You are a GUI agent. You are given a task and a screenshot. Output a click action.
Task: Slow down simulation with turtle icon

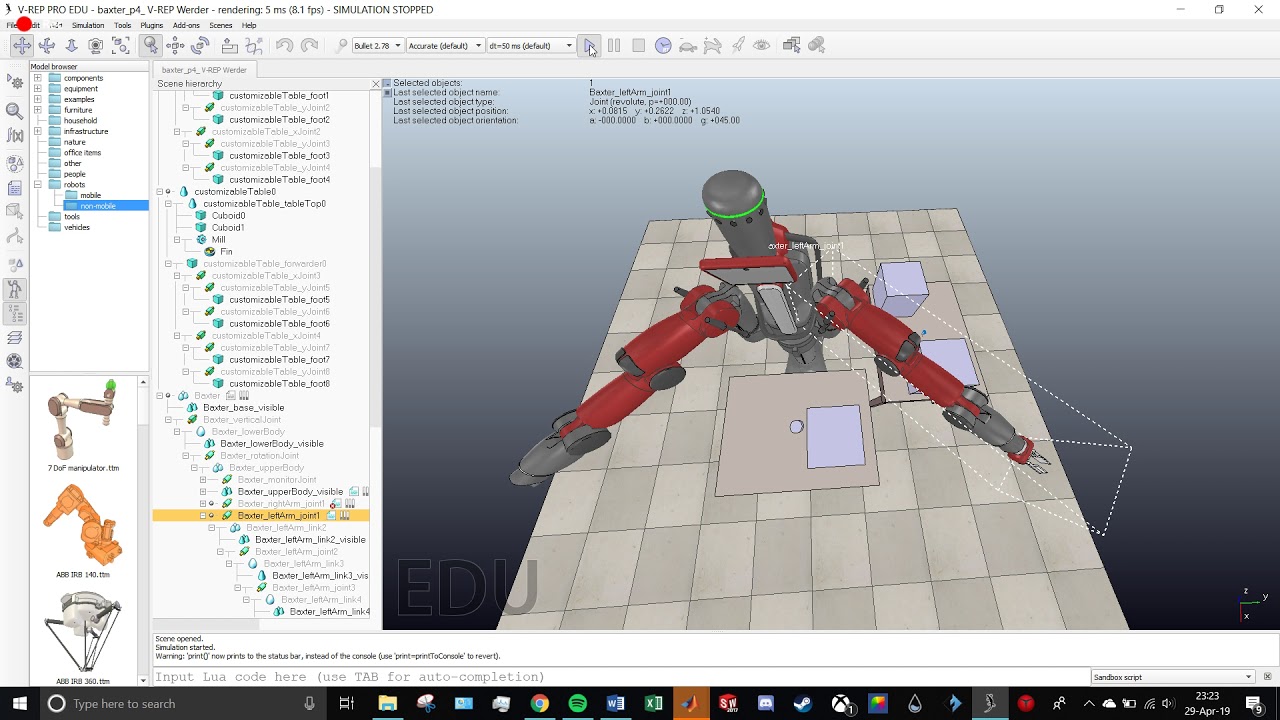[x=688, y=45]
